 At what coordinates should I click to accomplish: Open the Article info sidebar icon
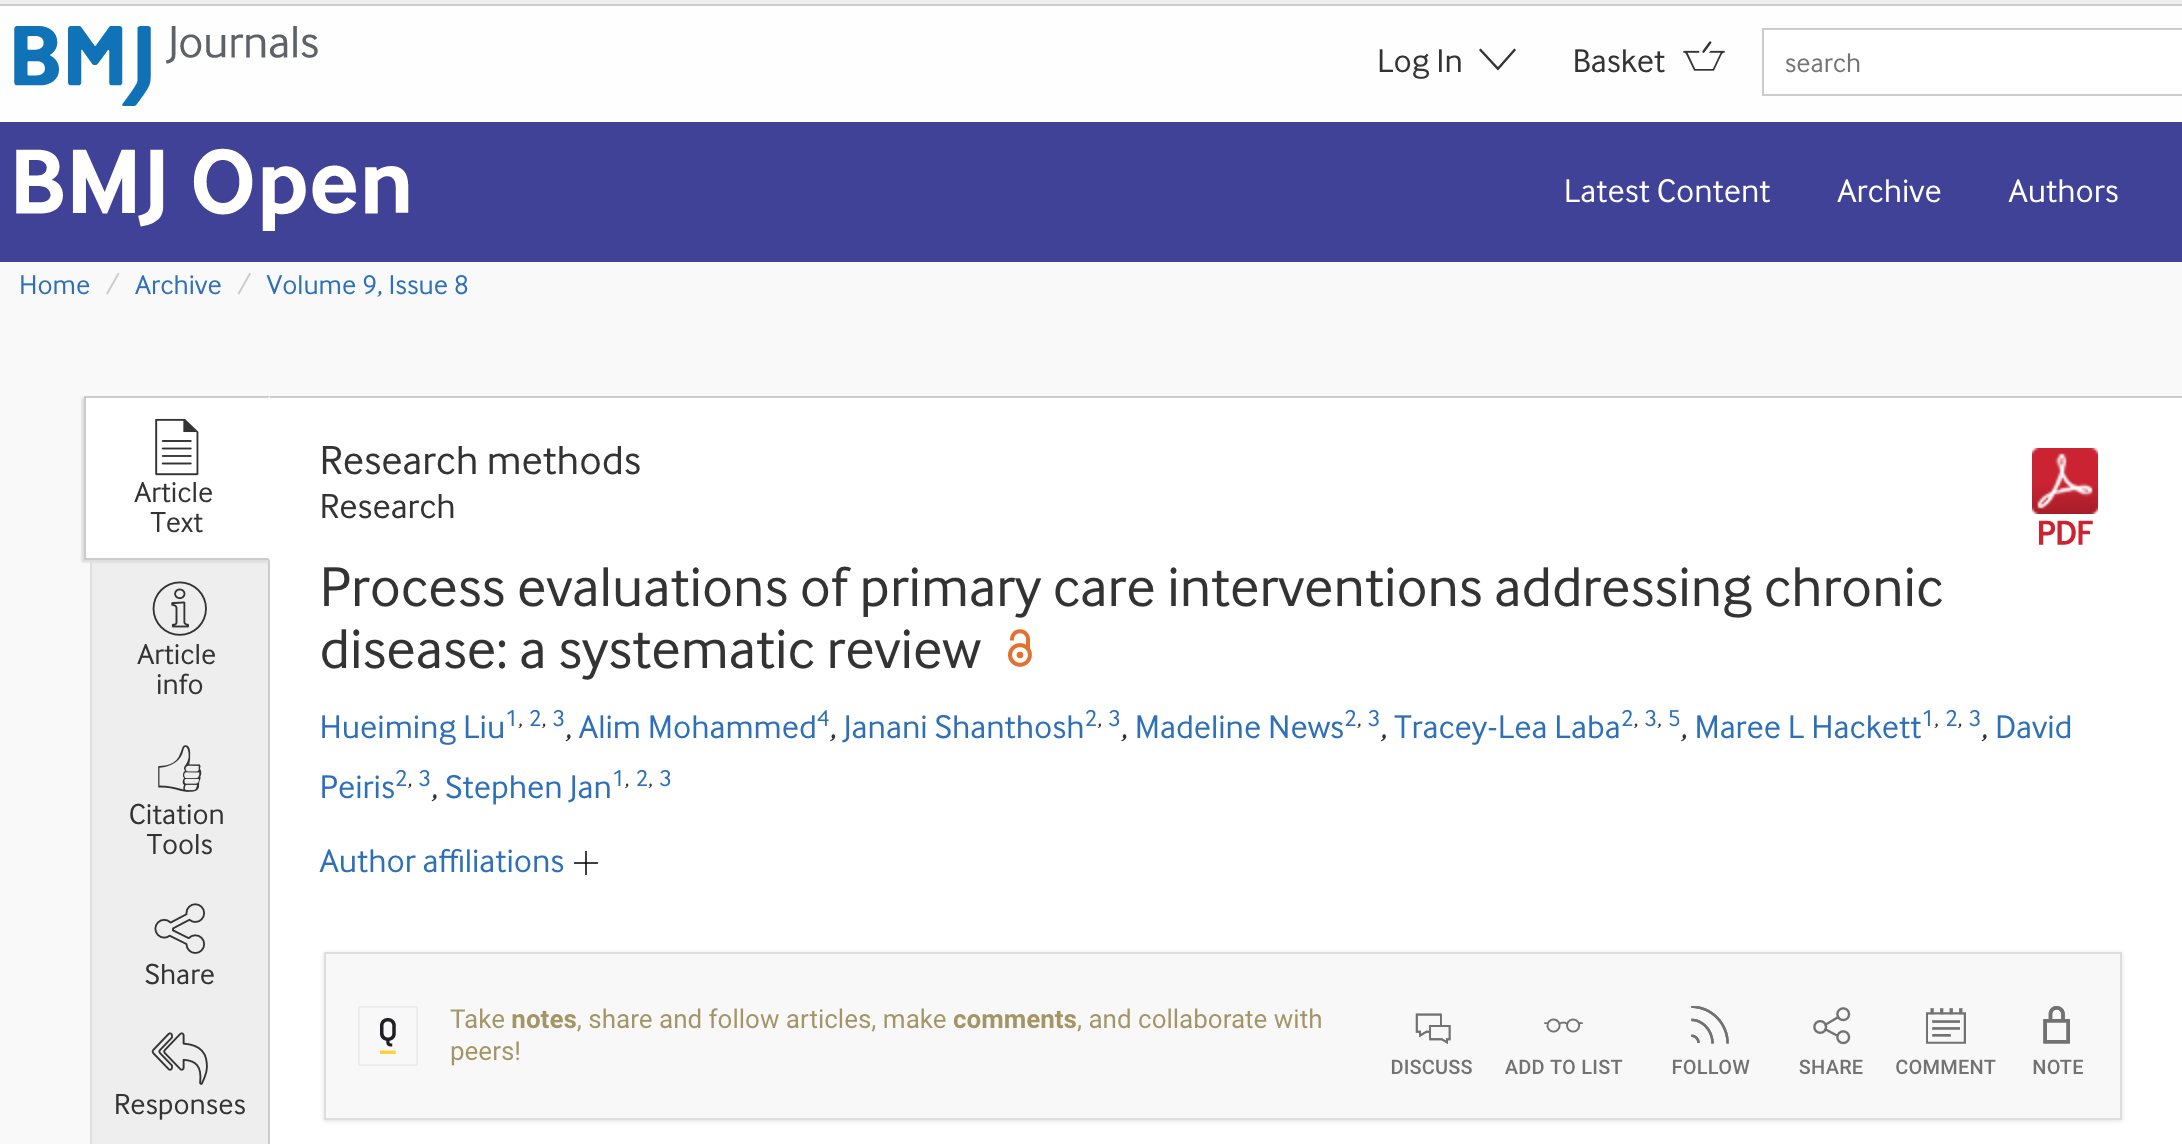[179, 608]
